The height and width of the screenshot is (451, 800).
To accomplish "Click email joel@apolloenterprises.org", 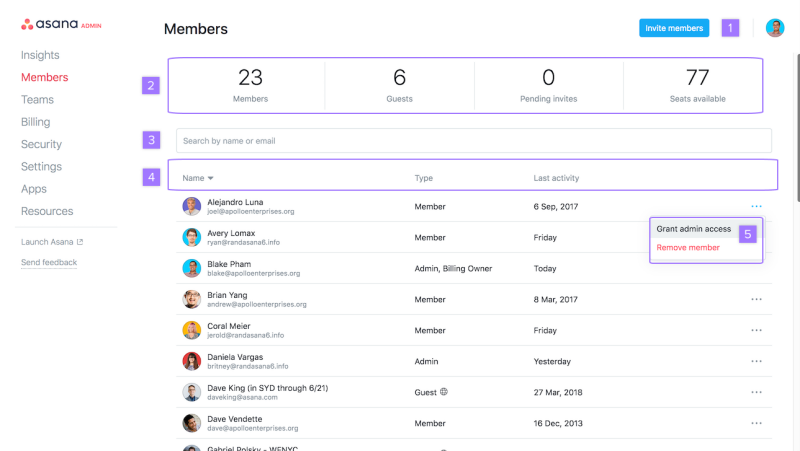I will click(251, 211).
